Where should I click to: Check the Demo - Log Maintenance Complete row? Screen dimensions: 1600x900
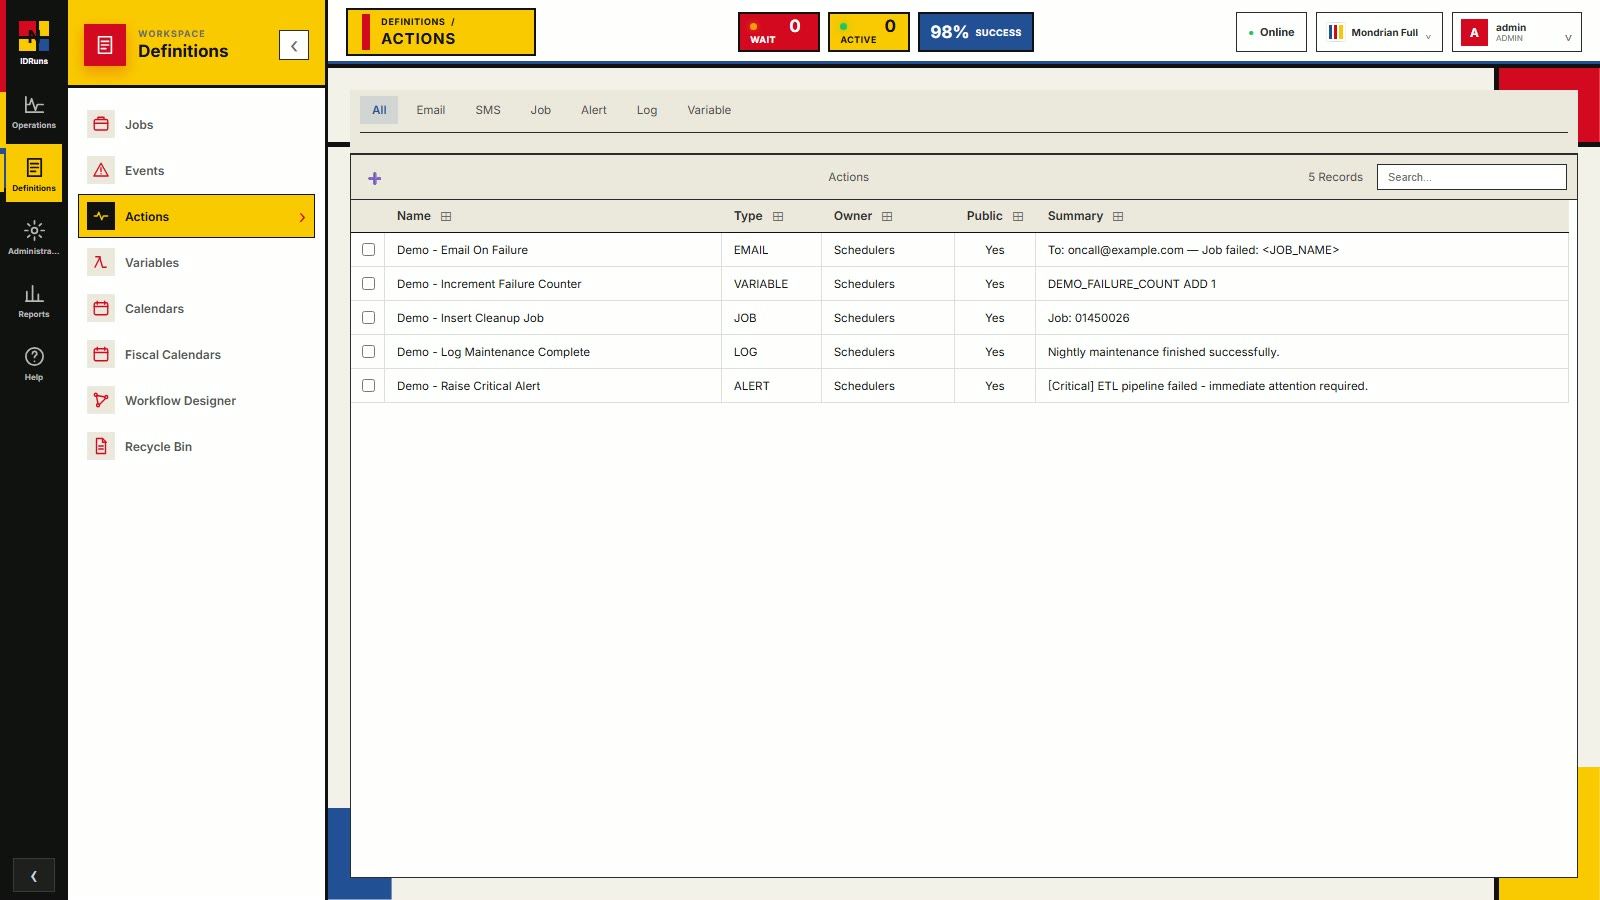368,352
